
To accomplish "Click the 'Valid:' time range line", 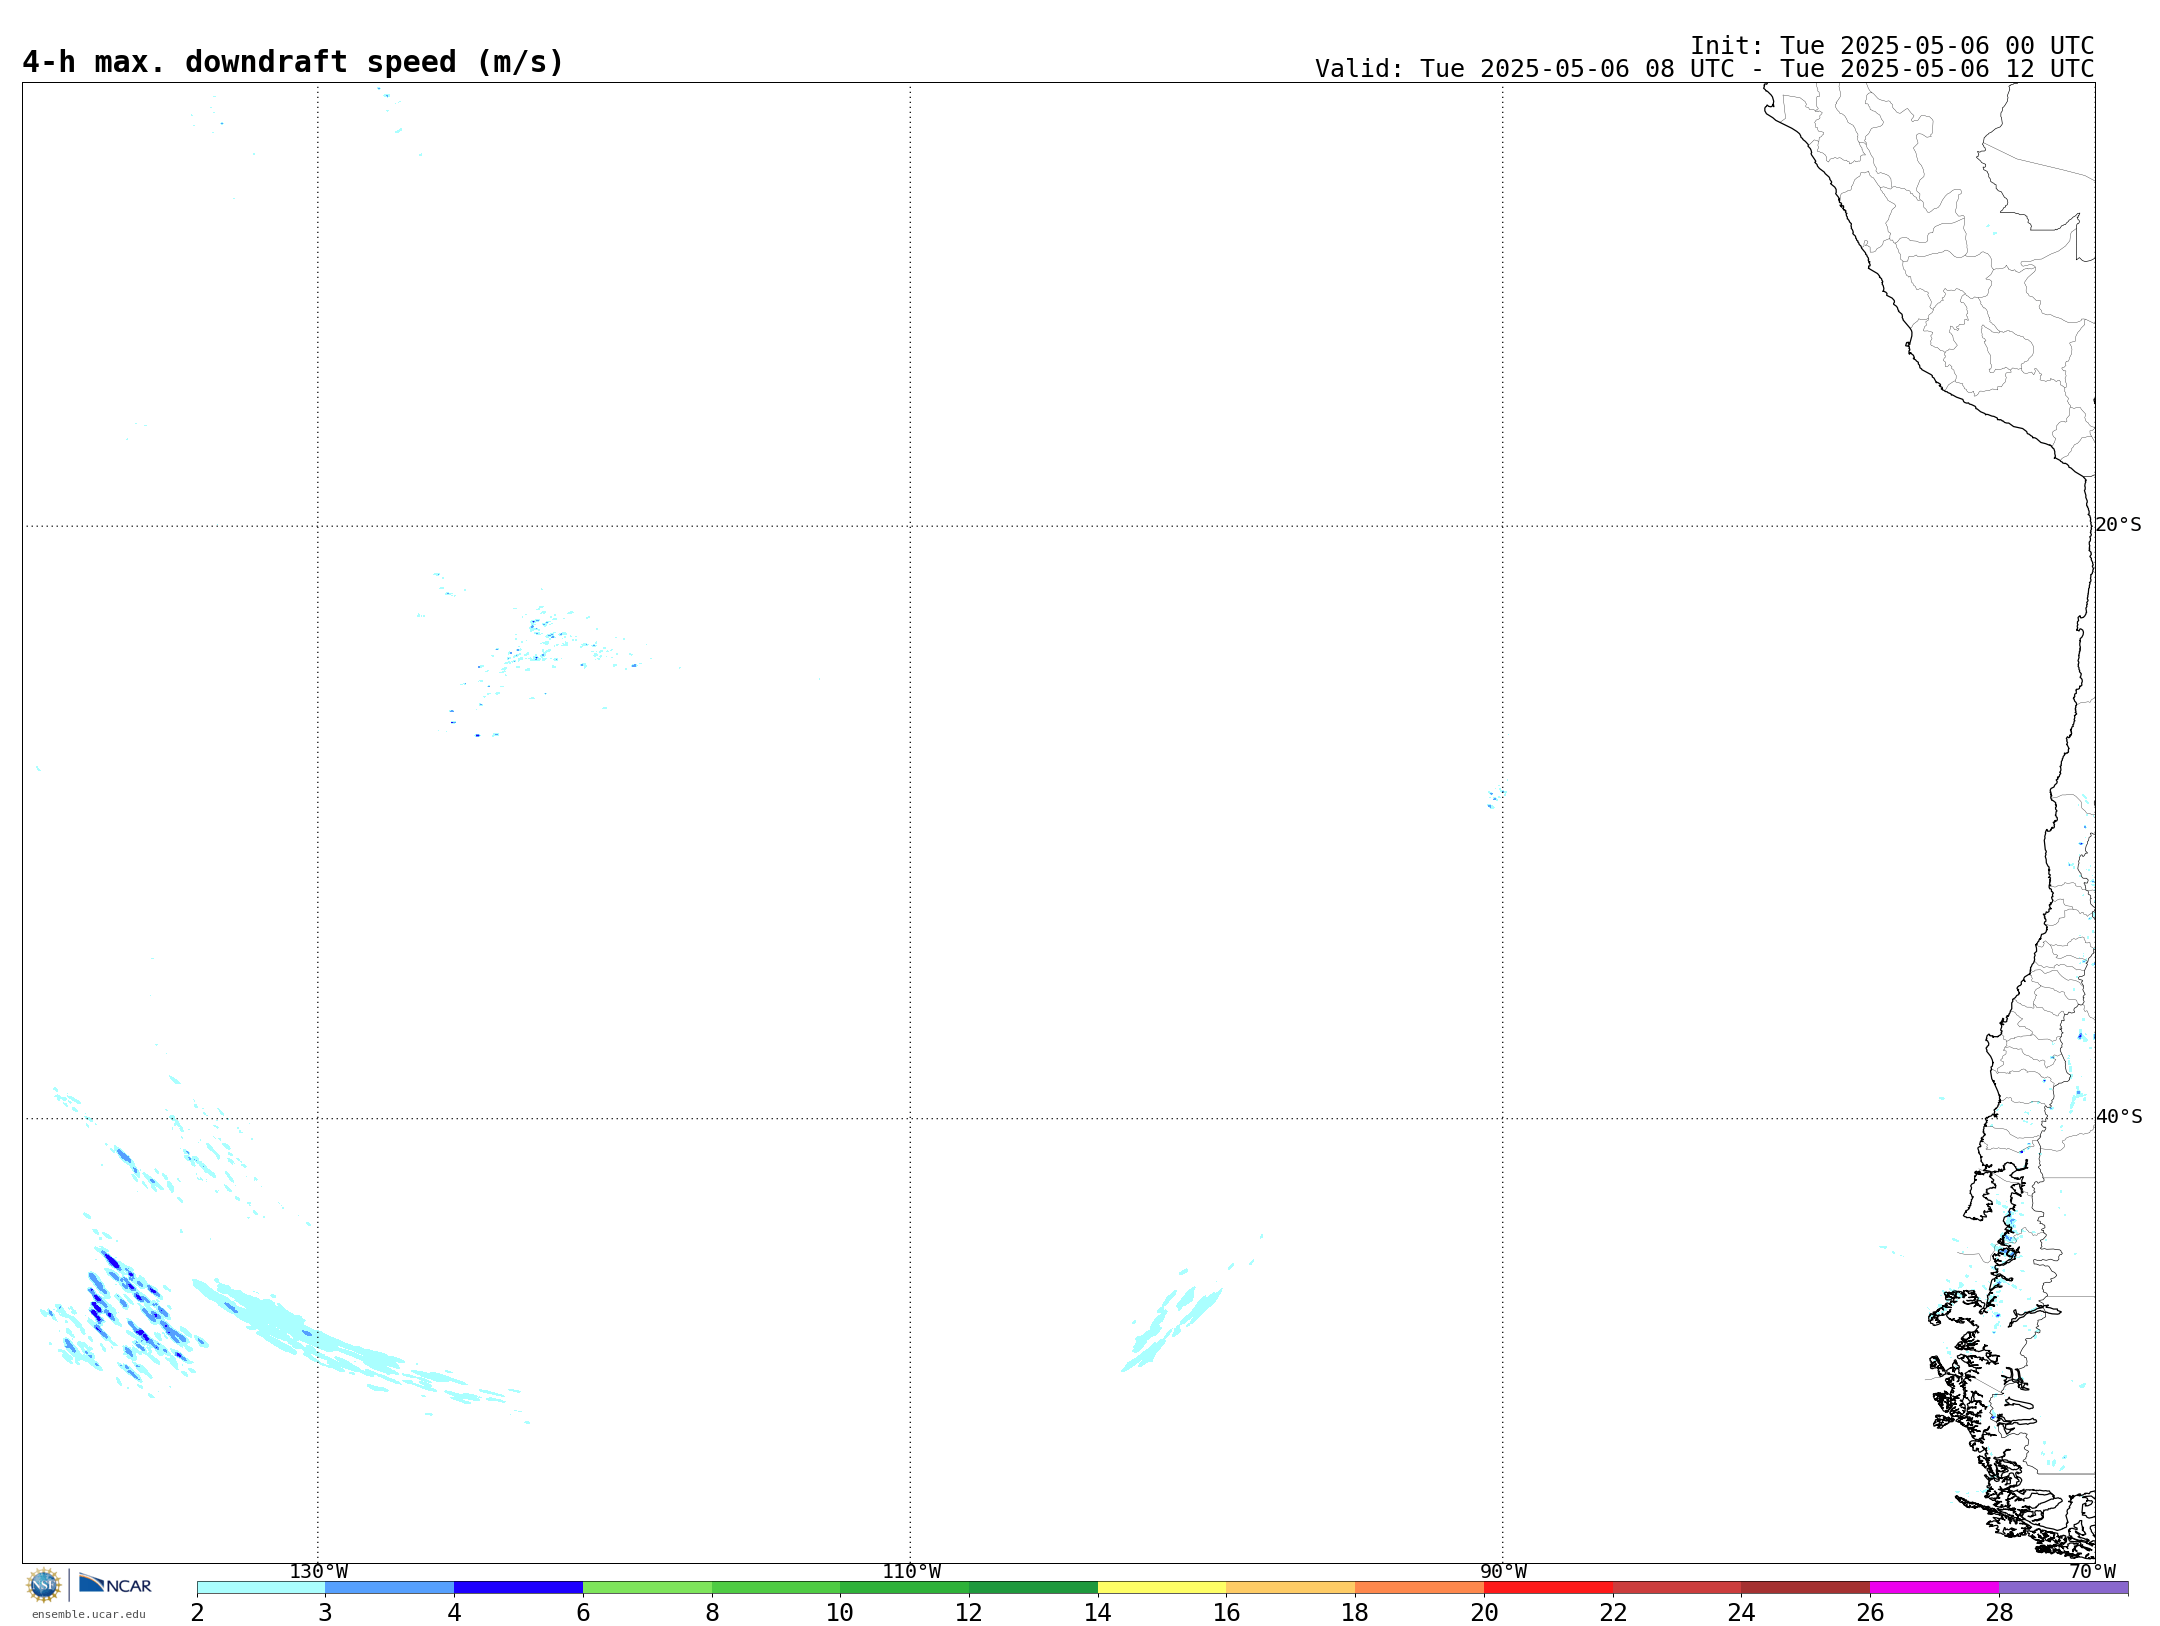I will pyautogui.click(x=1704, y=69).
